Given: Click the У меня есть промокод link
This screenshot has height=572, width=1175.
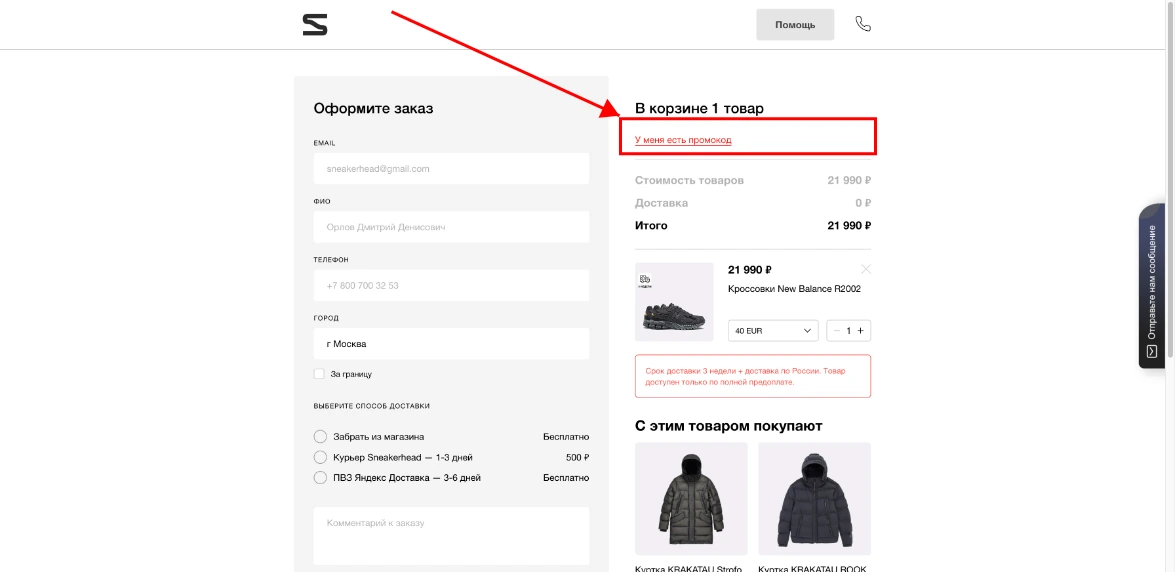Looking at the screenshot, I should (683, 139).
